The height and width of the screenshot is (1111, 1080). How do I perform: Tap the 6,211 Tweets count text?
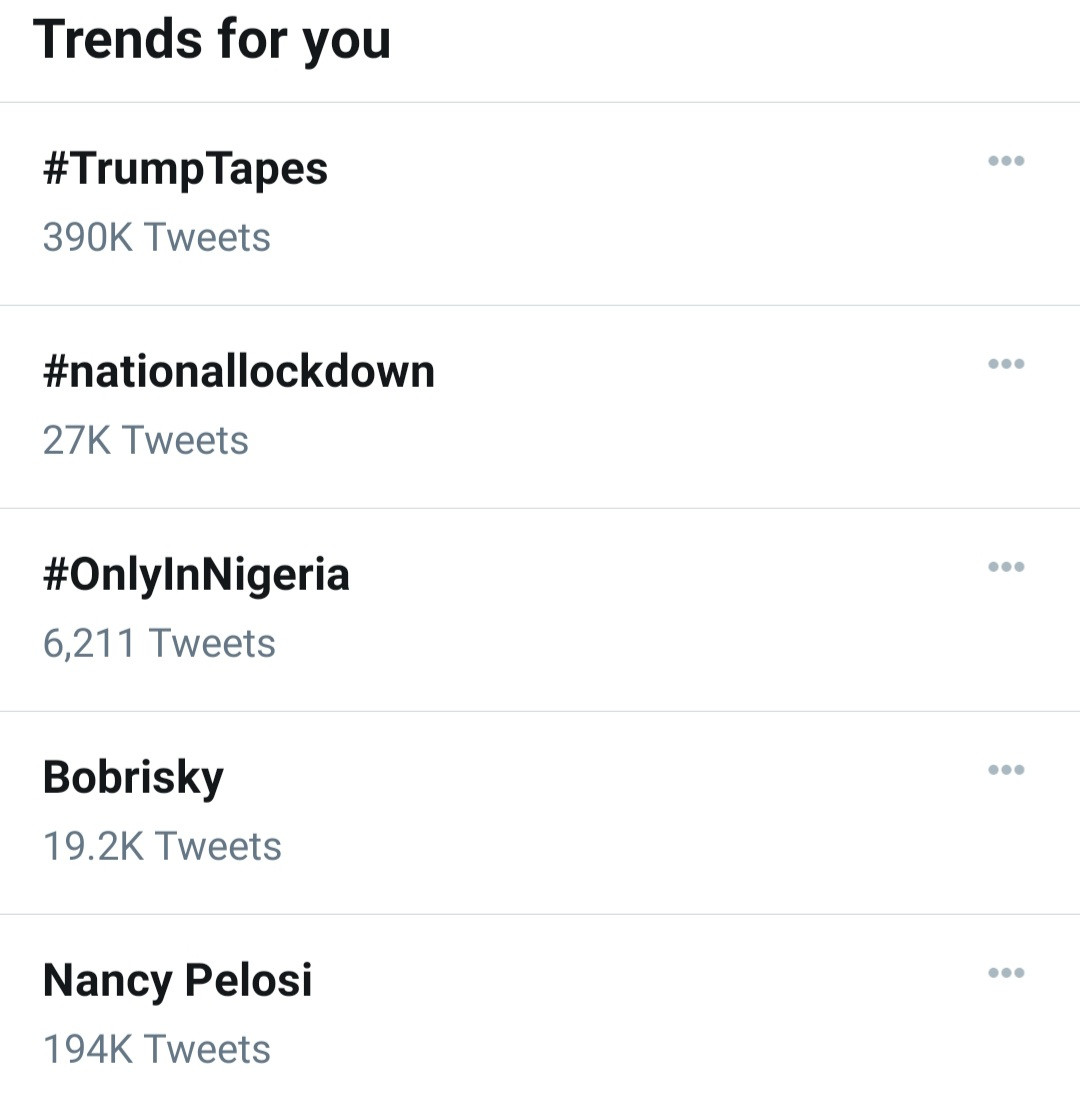[159, 644]
